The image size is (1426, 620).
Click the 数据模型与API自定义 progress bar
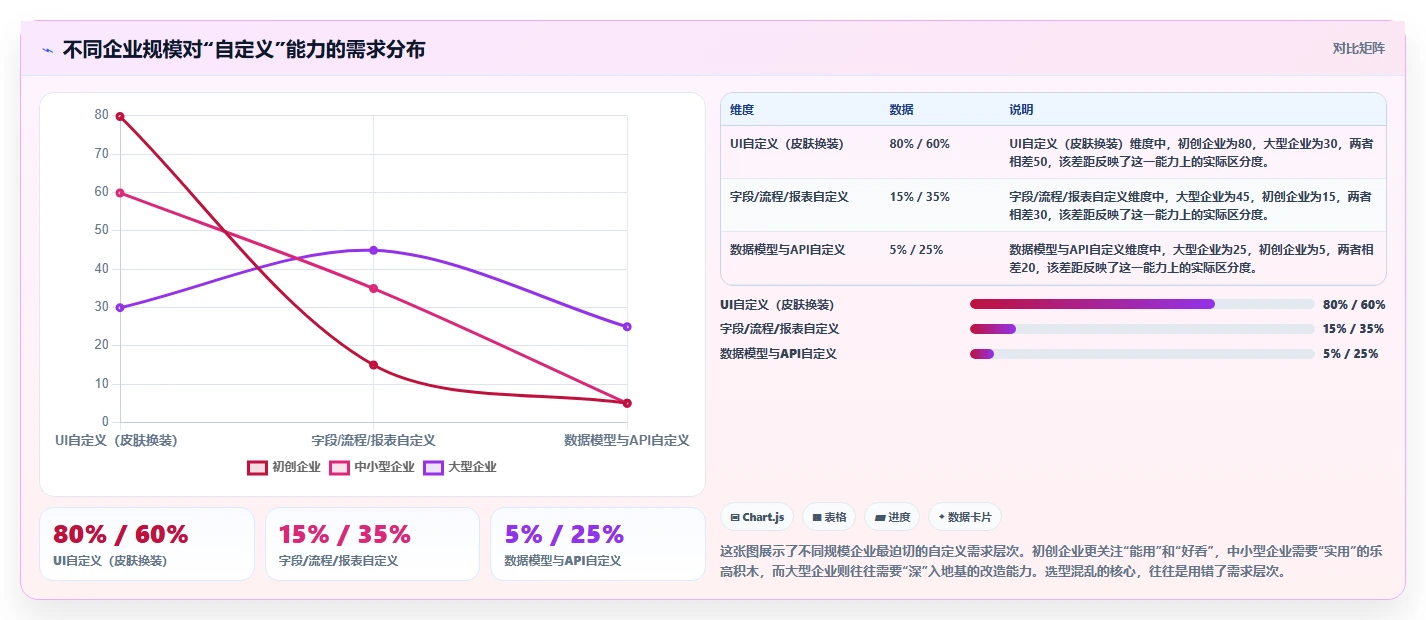coord(1142,354)
